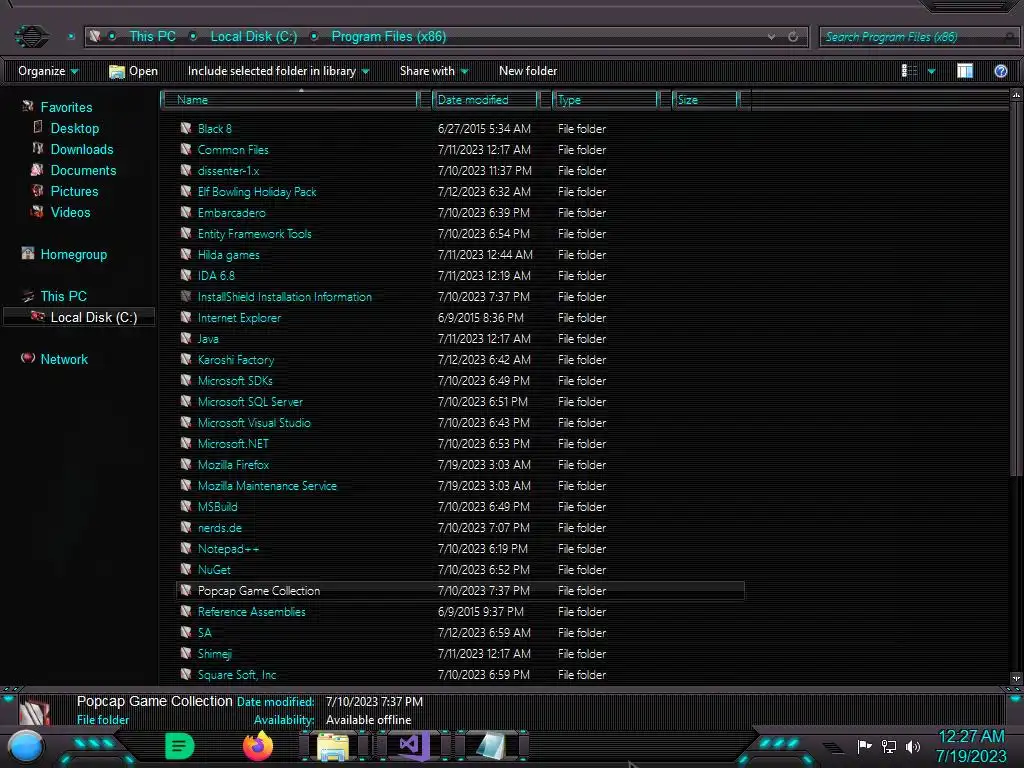Select the Hilda games folder
1024x768 pixels.
pyautogui.click(x=229, y=255)
